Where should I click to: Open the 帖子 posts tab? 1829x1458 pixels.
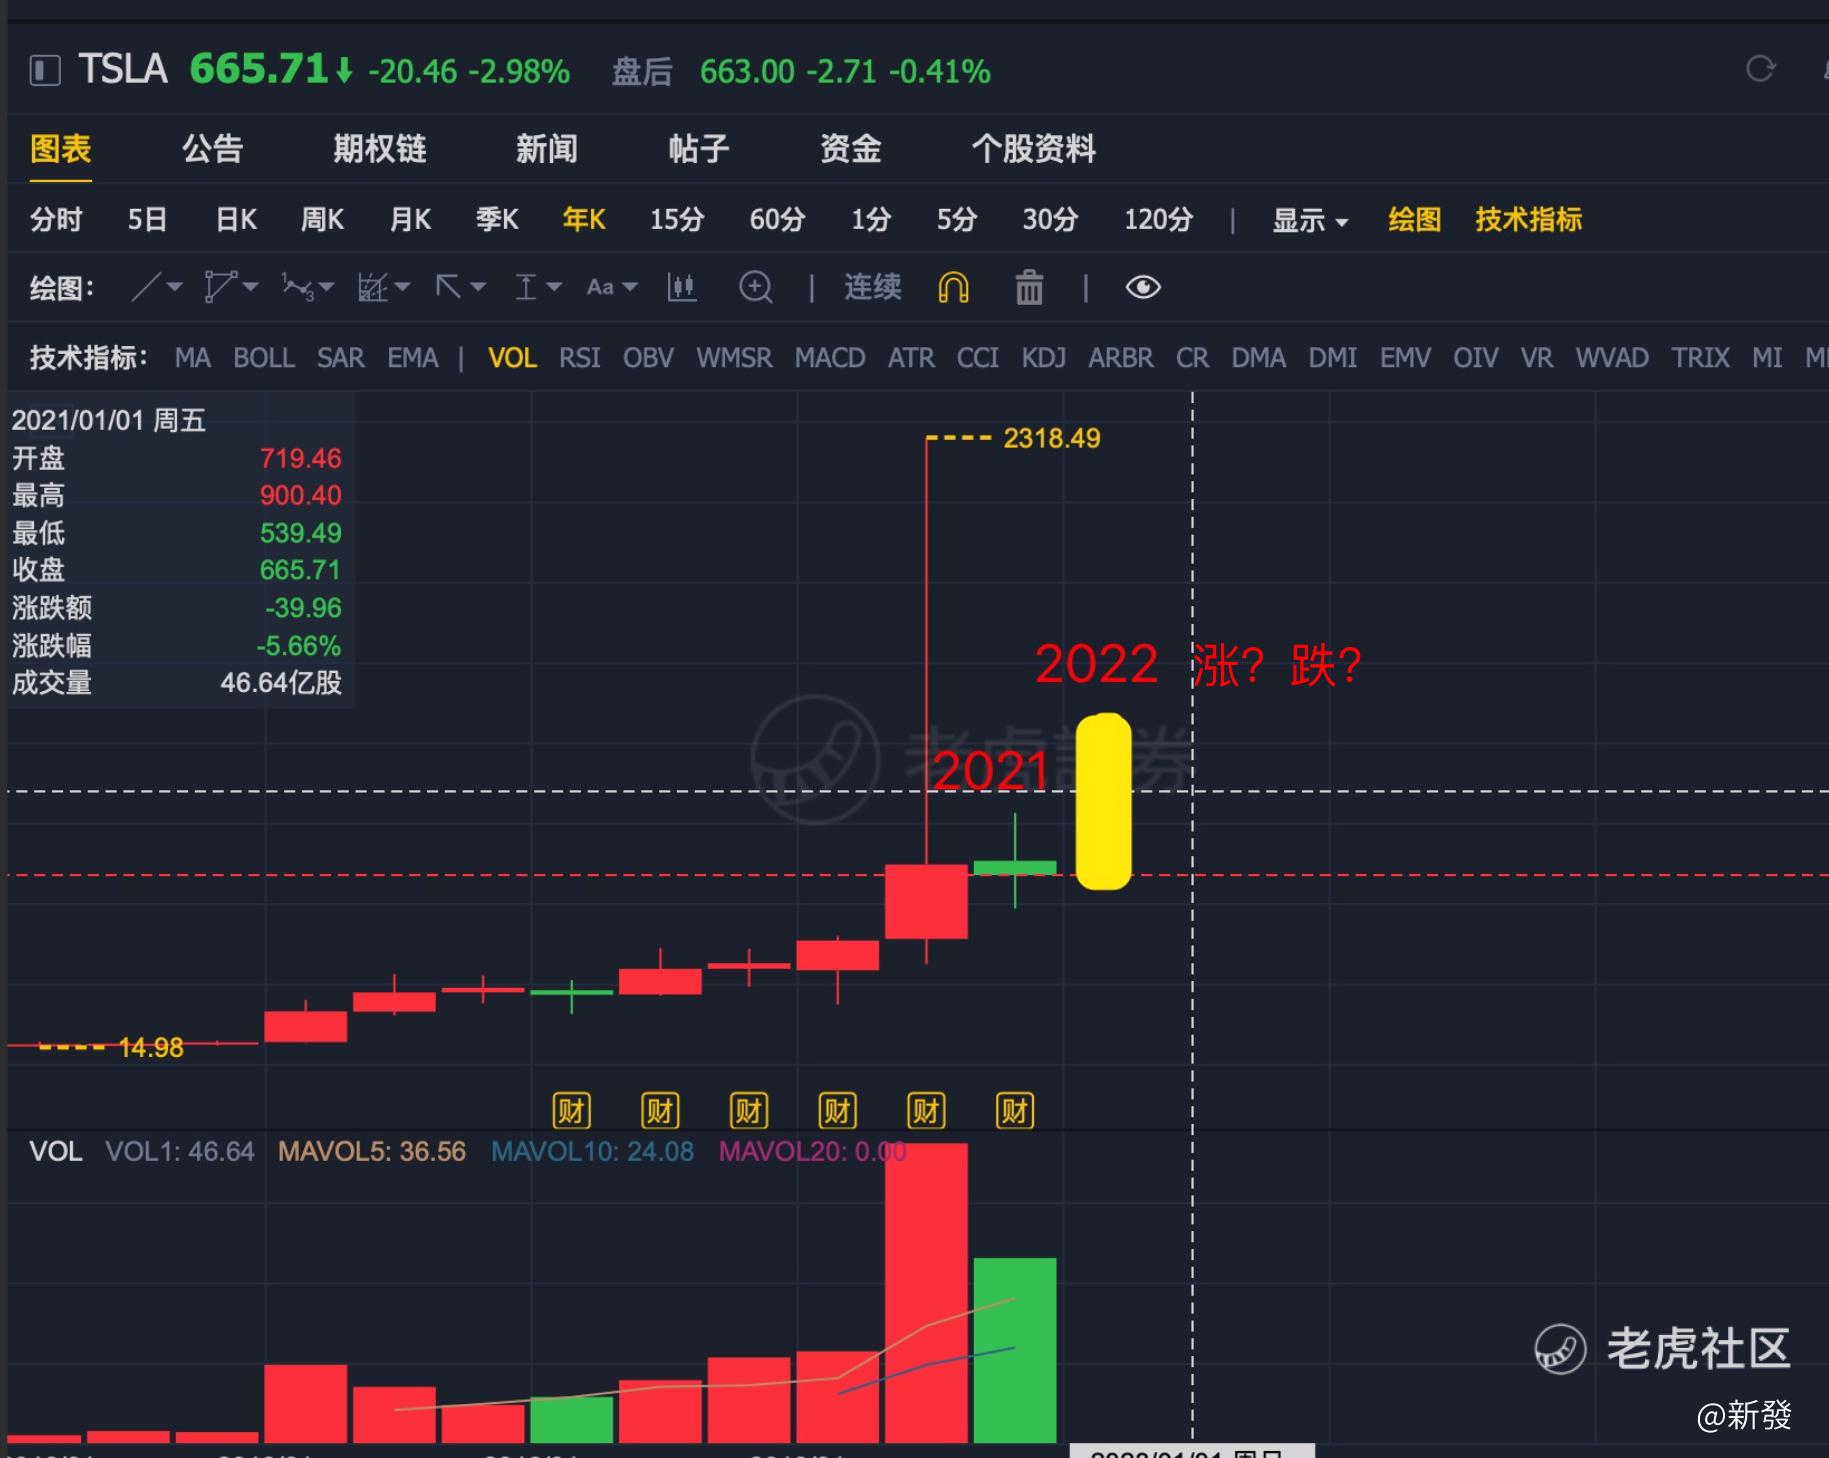[699, 149]
